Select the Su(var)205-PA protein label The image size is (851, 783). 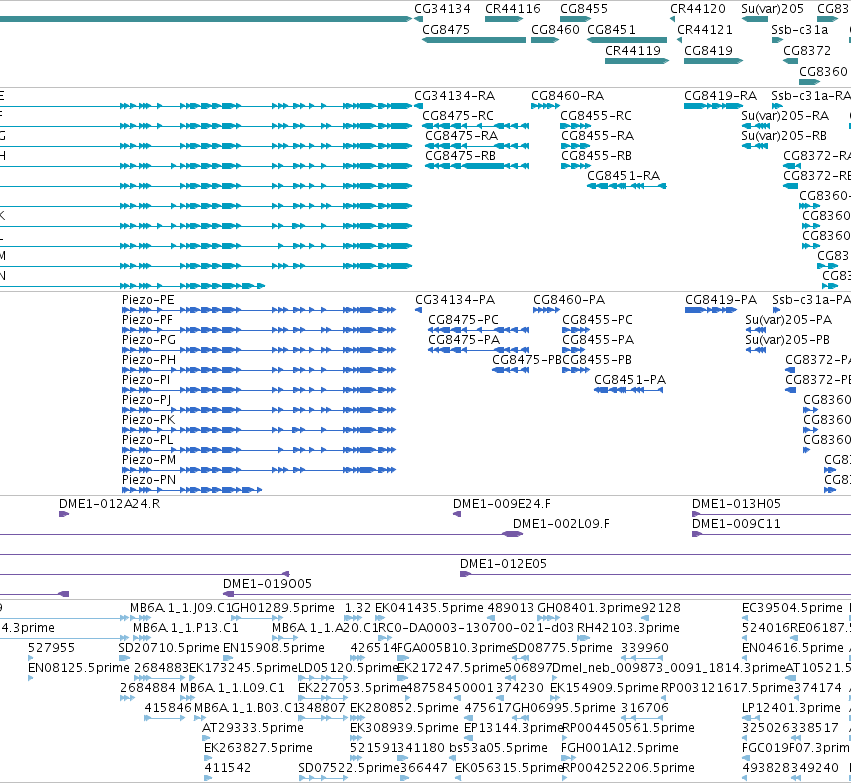point(789,320)
